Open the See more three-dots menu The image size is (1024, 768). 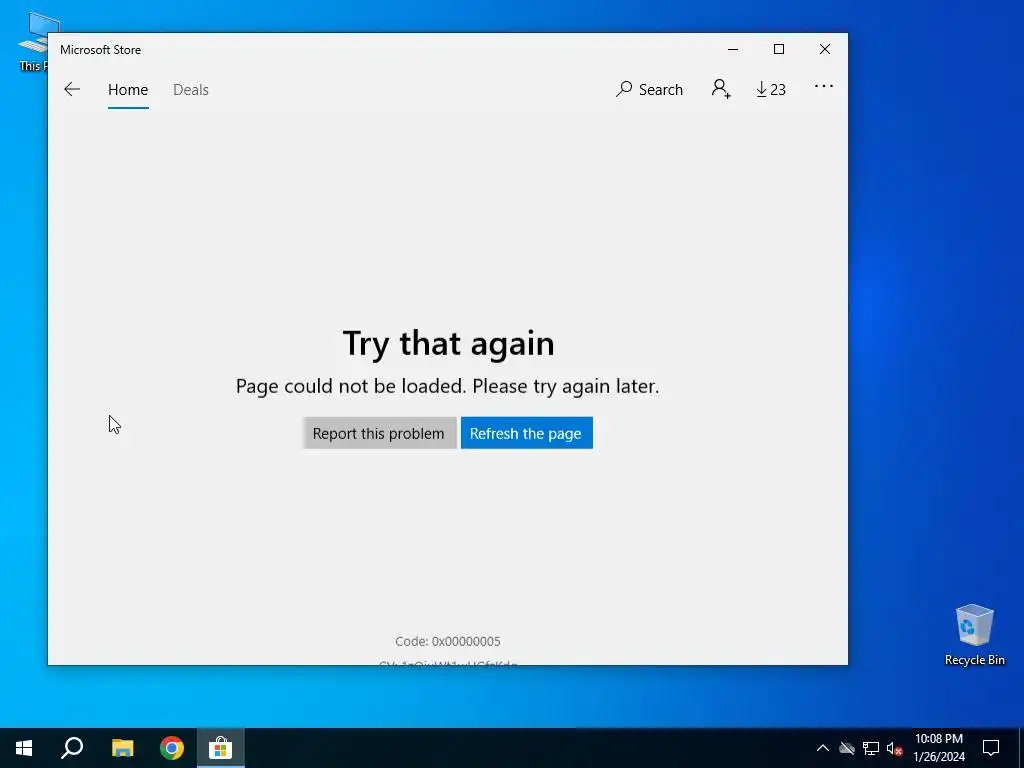click(824, 86)
